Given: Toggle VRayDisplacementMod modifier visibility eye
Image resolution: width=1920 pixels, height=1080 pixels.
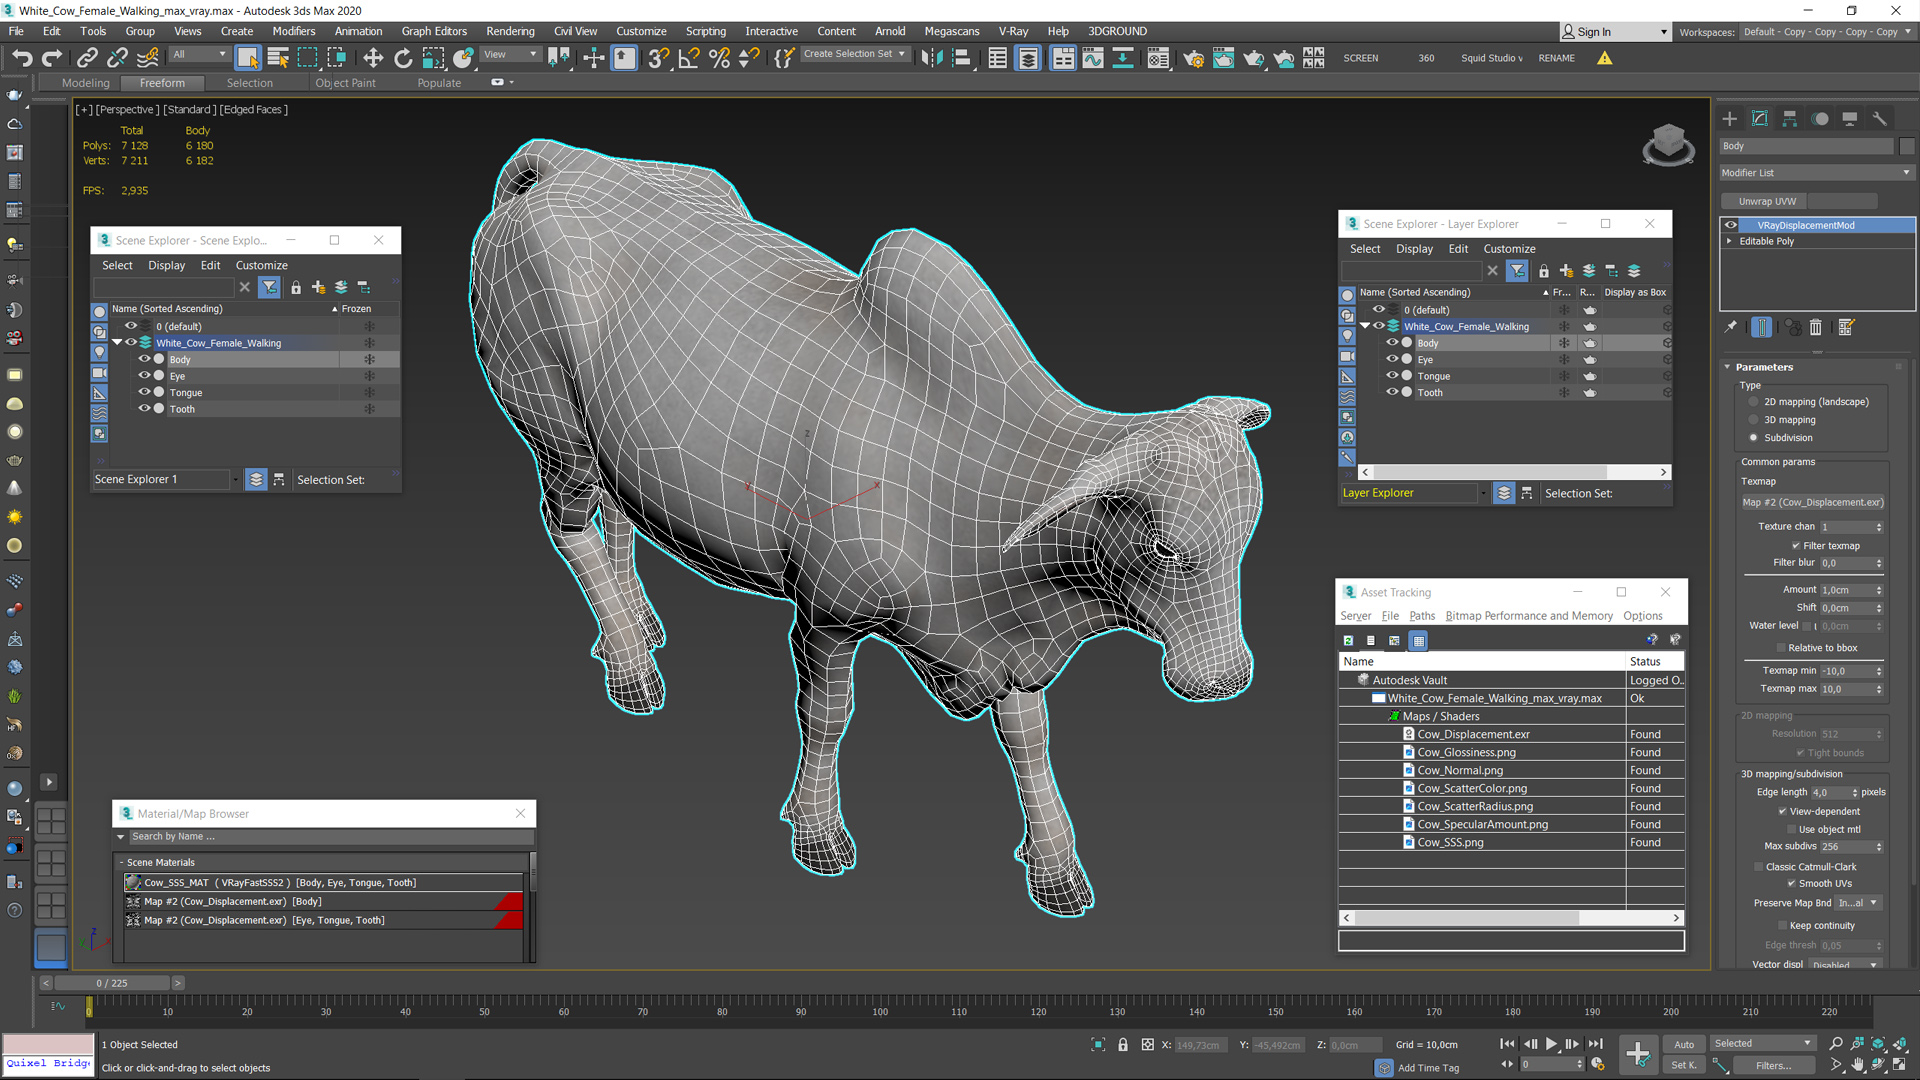Looking at the screenshot, I should (x=1731, y=225).
